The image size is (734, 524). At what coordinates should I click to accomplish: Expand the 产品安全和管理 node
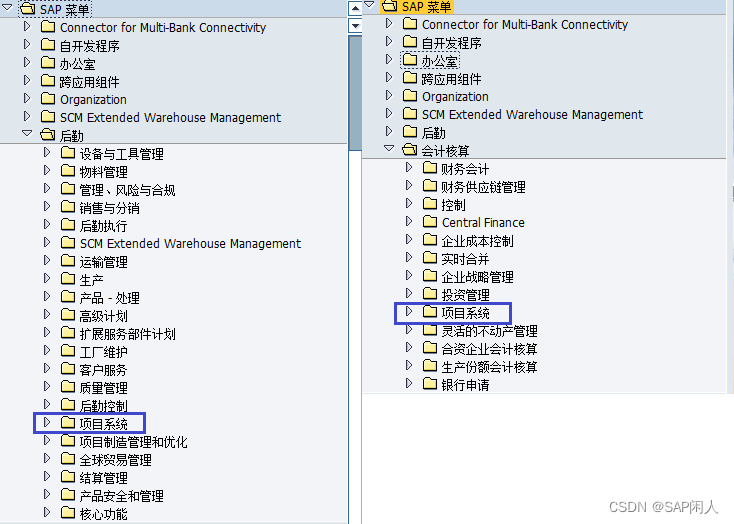pyautogui.click(x=47, y=494)
